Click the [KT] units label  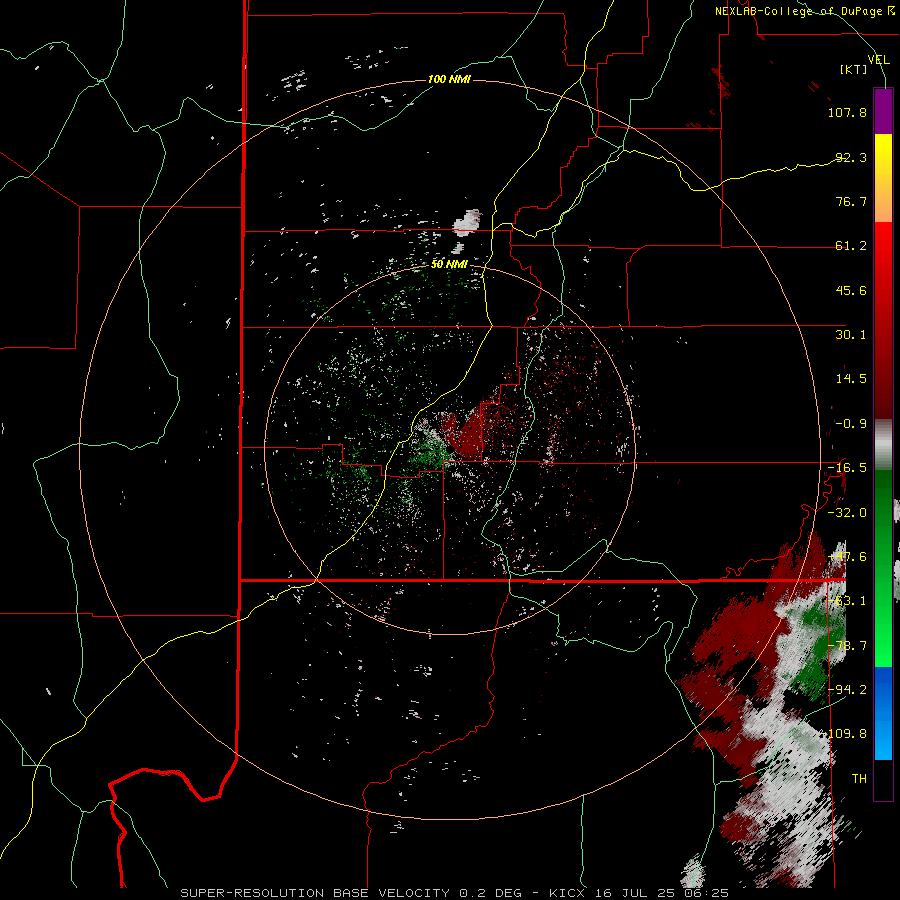pos(853,70)
